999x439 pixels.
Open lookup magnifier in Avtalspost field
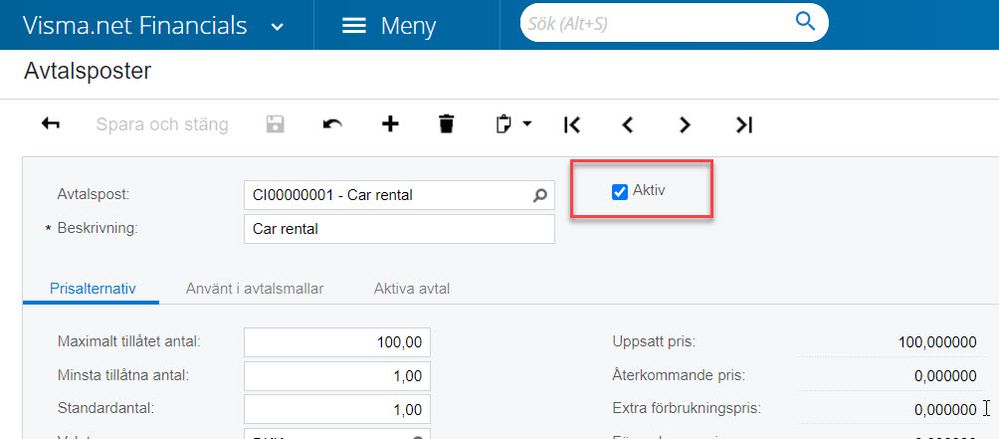tap(540, 195)
